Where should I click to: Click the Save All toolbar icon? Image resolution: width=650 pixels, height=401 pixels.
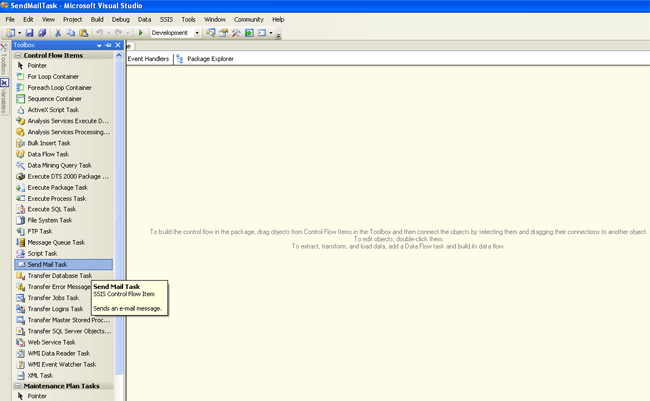pos(42,33)
